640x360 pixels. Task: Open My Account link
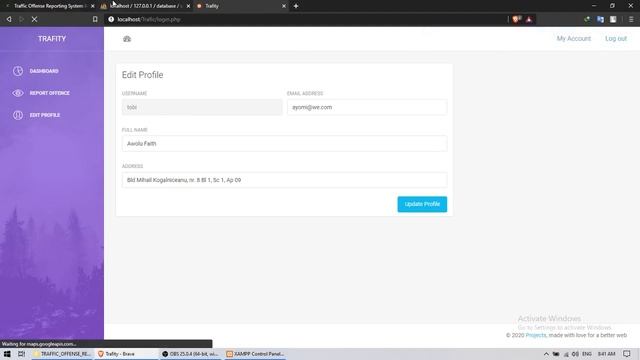573,38
